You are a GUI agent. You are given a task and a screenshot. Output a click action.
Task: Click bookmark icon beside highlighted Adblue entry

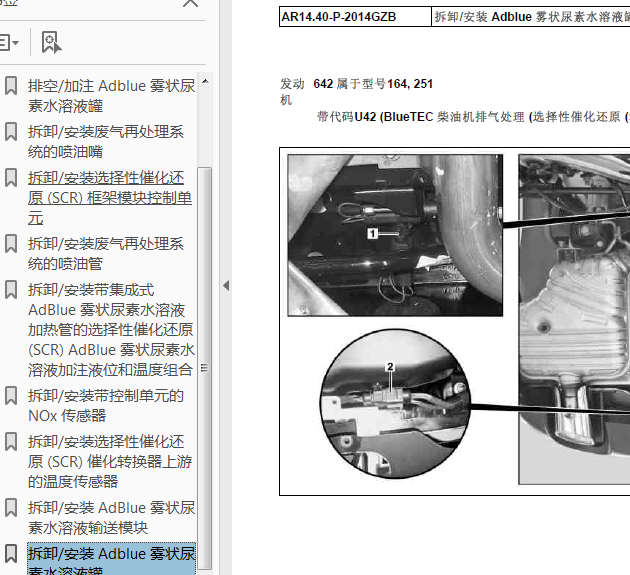pos(11,554)
